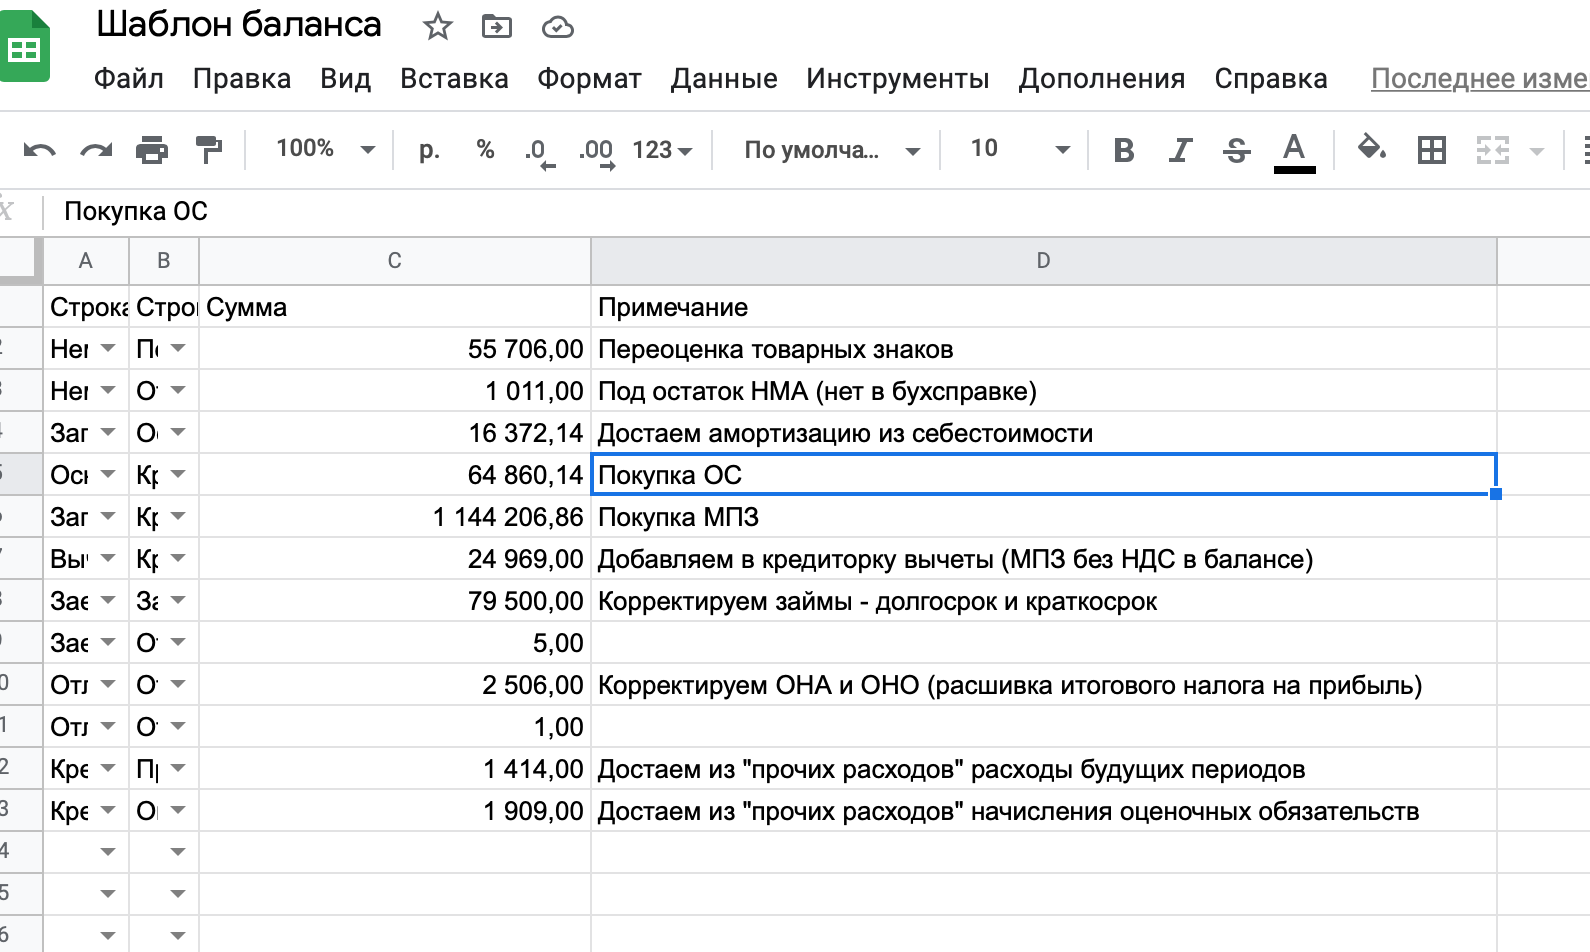Screen dimensions: 1590x952
Task: Select column C header
Action: point(395,261)
